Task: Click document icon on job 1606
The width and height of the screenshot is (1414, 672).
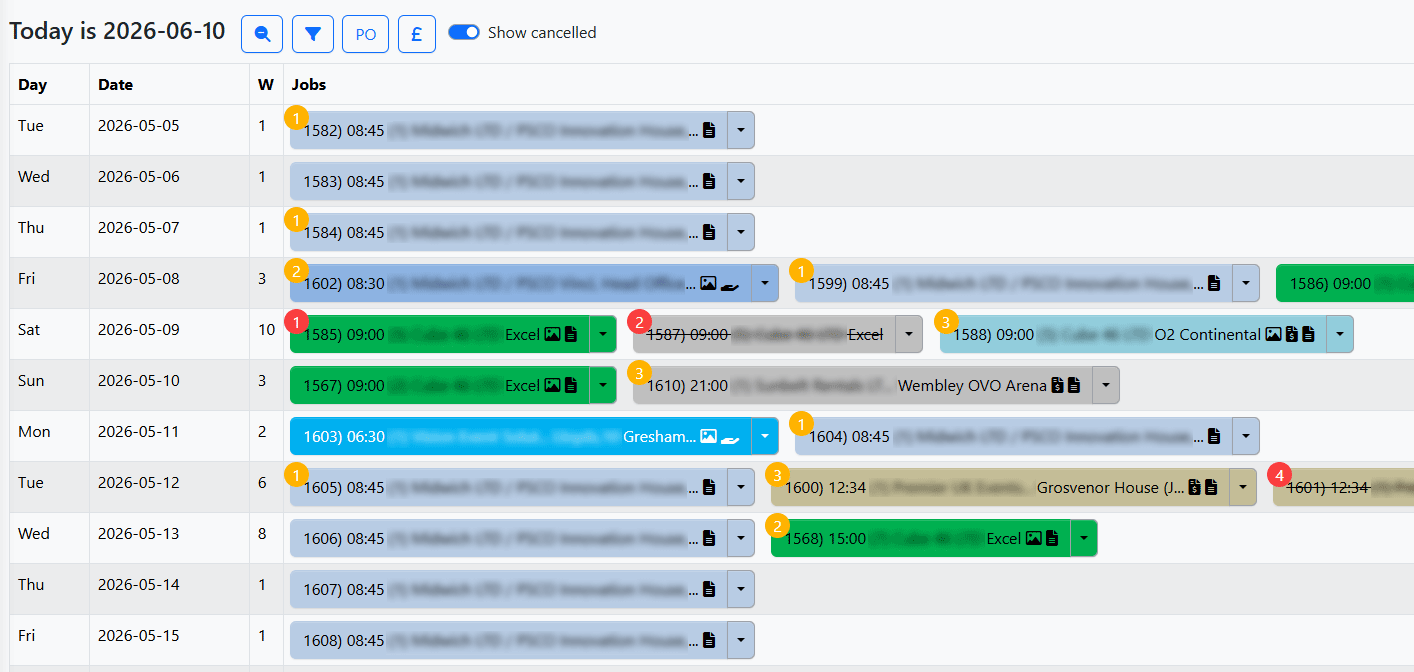Action: [x=709, y=538]
